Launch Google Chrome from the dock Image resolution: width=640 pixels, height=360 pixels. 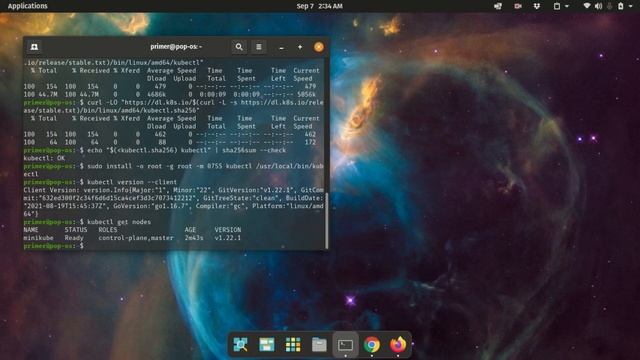[371, 344]
